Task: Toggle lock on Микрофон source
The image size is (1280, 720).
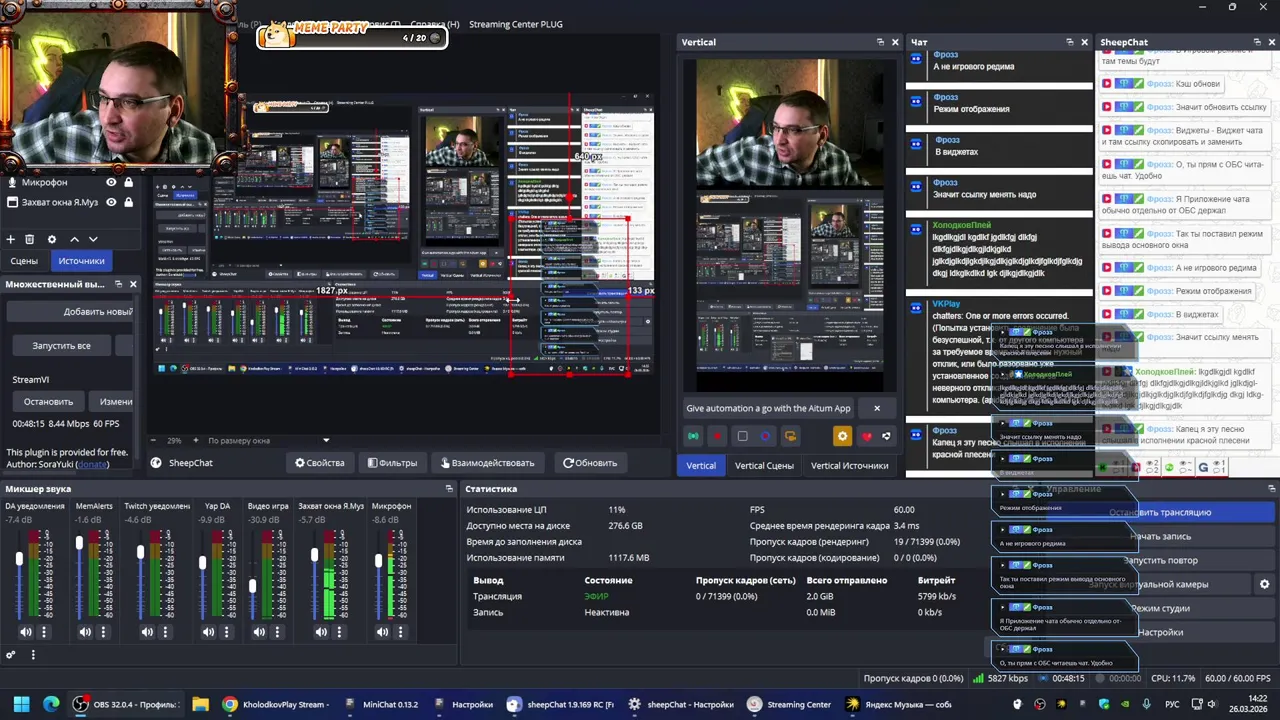Action: tap(128, 183)
